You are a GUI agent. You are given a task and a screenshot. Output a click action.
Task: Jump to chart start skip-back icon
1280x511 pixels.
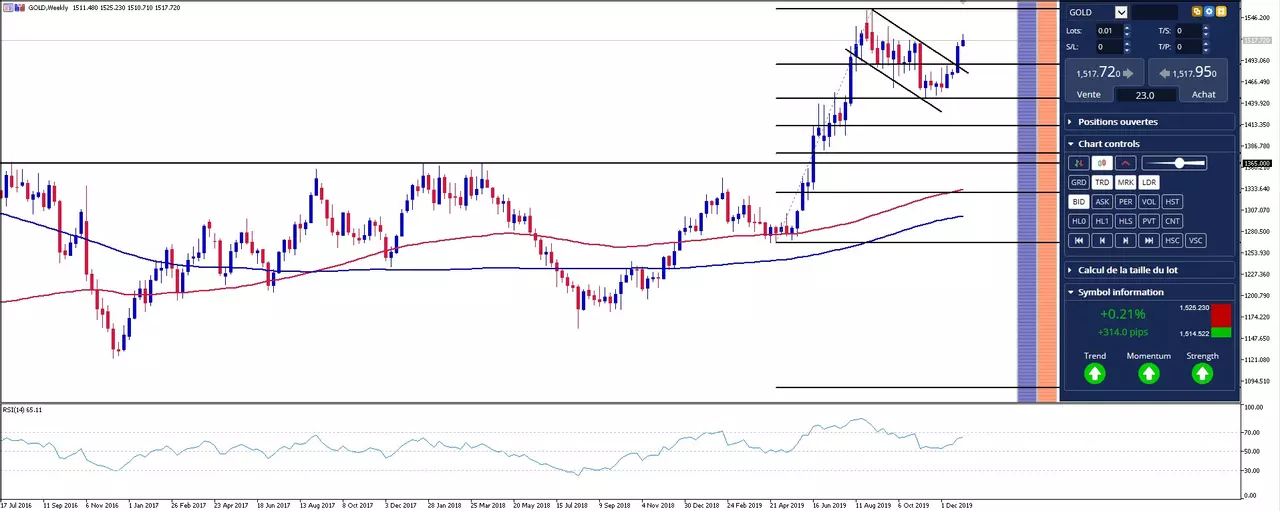point(1079,240)
